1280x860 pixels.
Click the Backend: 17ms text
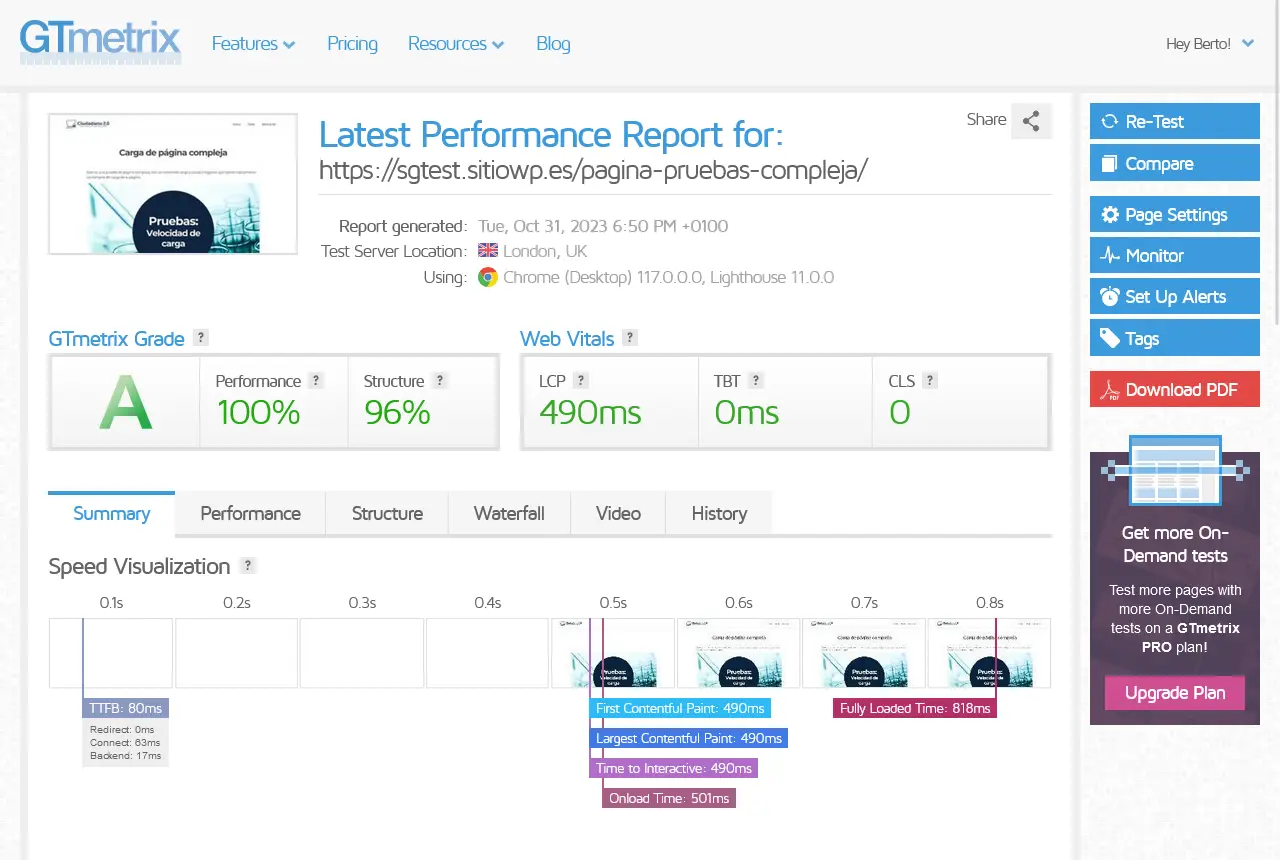click(126, 756)
